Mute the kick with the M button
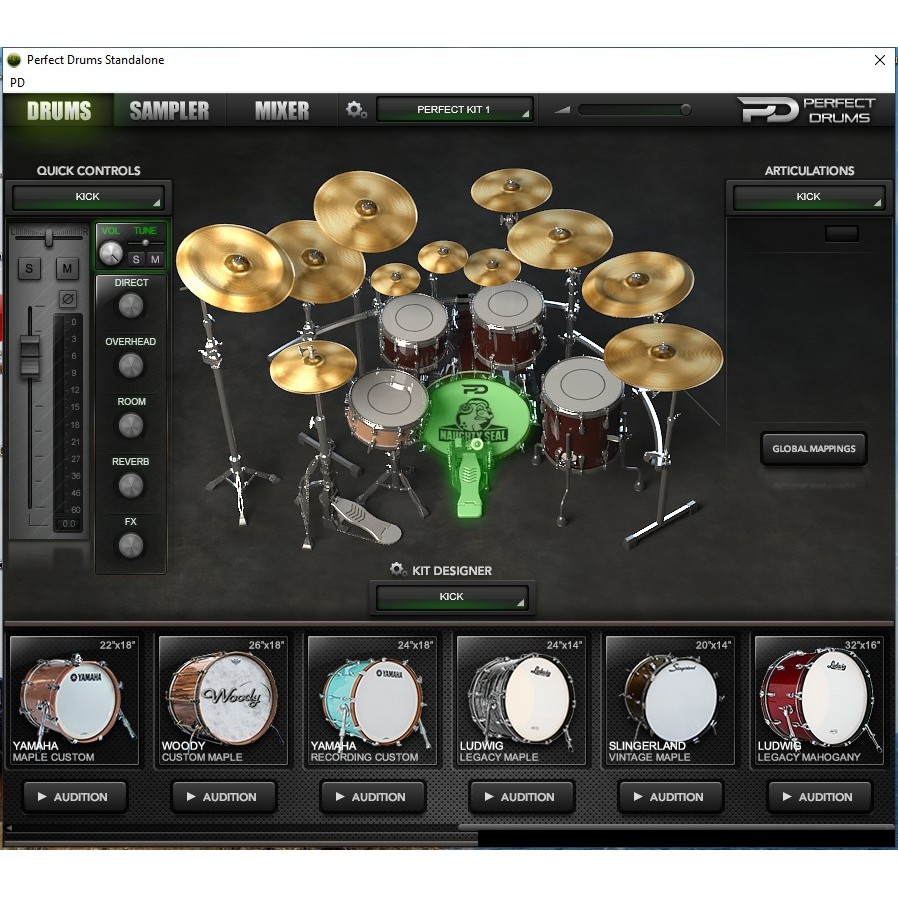Screen dimensions: 898x898 [66, 268]
